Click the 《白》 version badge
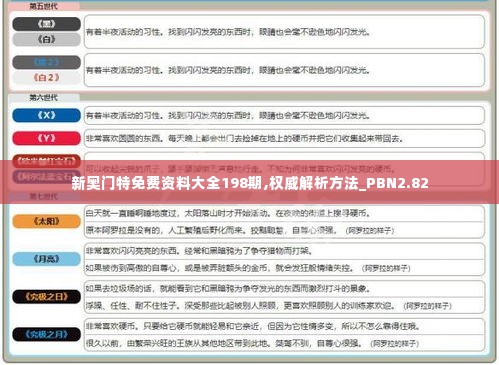This screenshot has width=499, height=365. [46, 39]
